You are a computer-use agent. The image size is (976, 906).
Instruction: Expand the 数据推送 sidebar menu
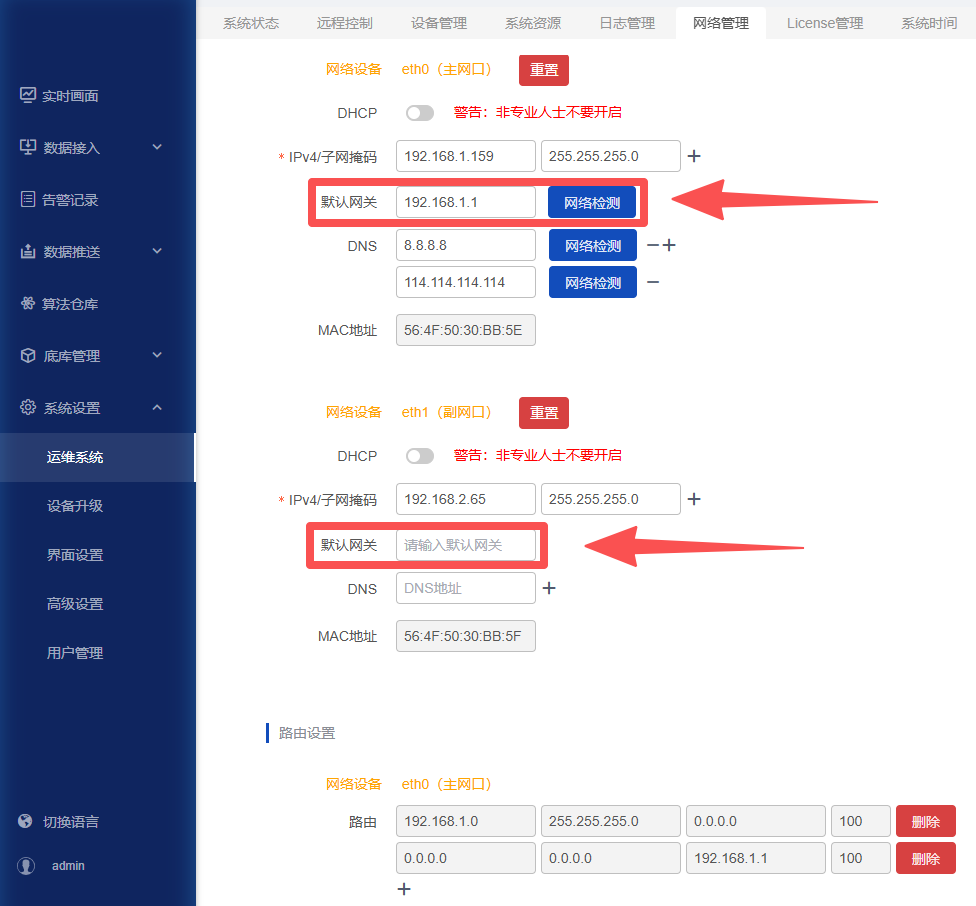click(x=157, y=252)
